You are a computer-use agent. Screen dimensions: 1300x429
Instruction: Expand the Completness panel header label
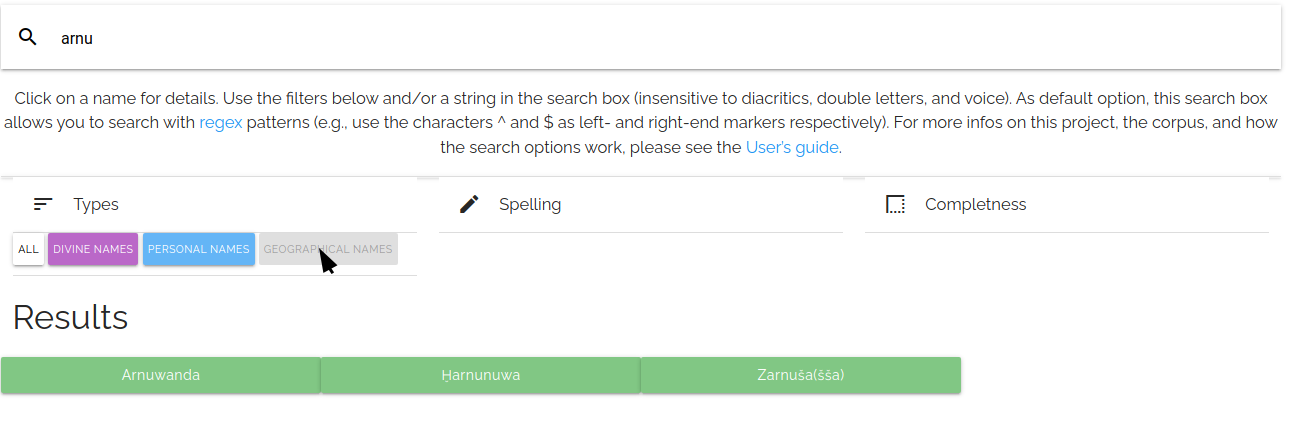975,204
